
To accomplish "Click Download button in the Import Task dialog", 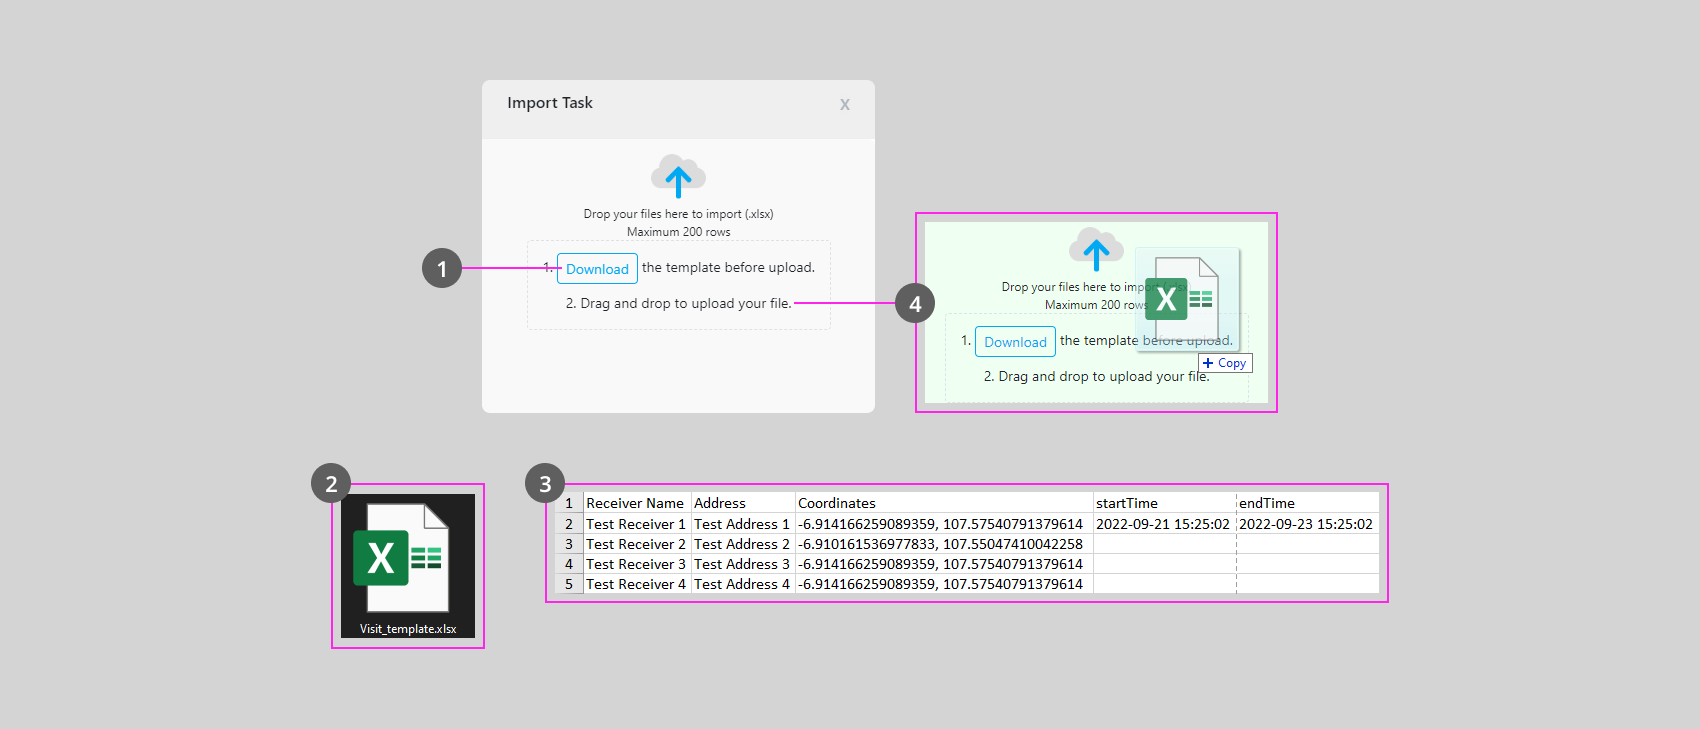I will pos(597,269).
